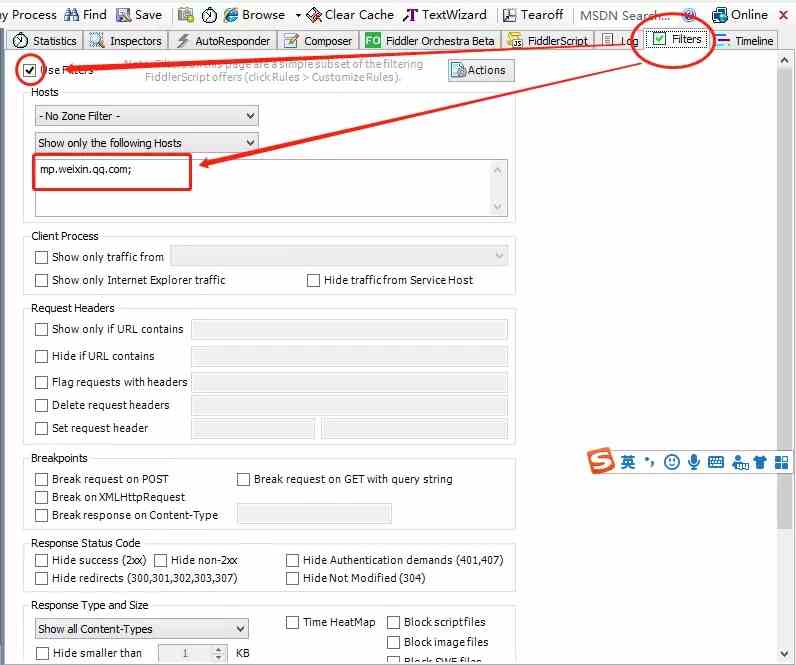This screenshot has height=665, width=796.
Task: Check Hide if URL contains
Action: 42,356
